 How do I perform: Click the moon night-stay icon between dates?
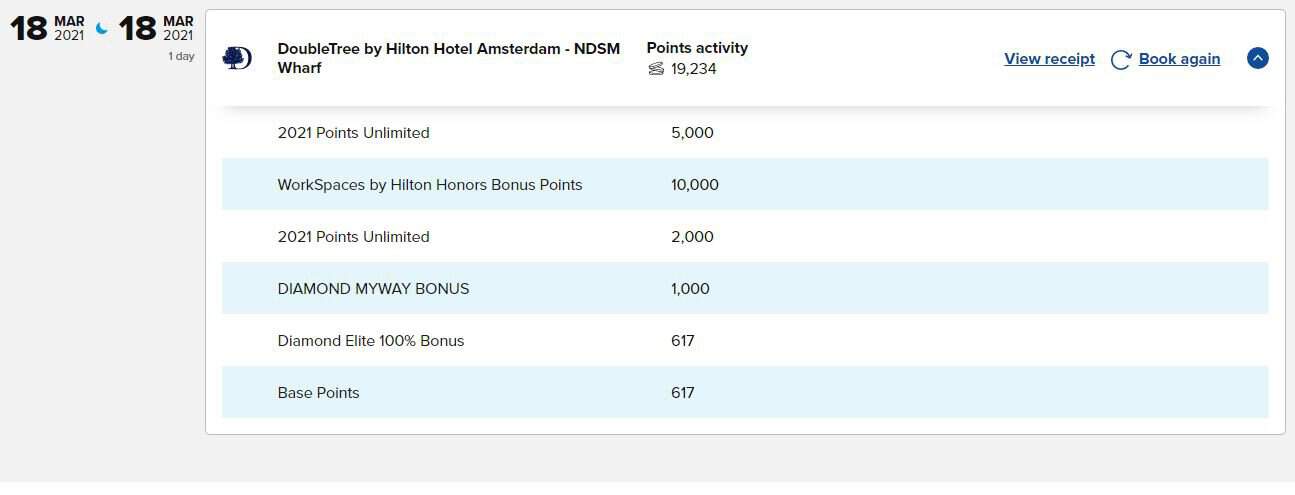coord(102,29)
